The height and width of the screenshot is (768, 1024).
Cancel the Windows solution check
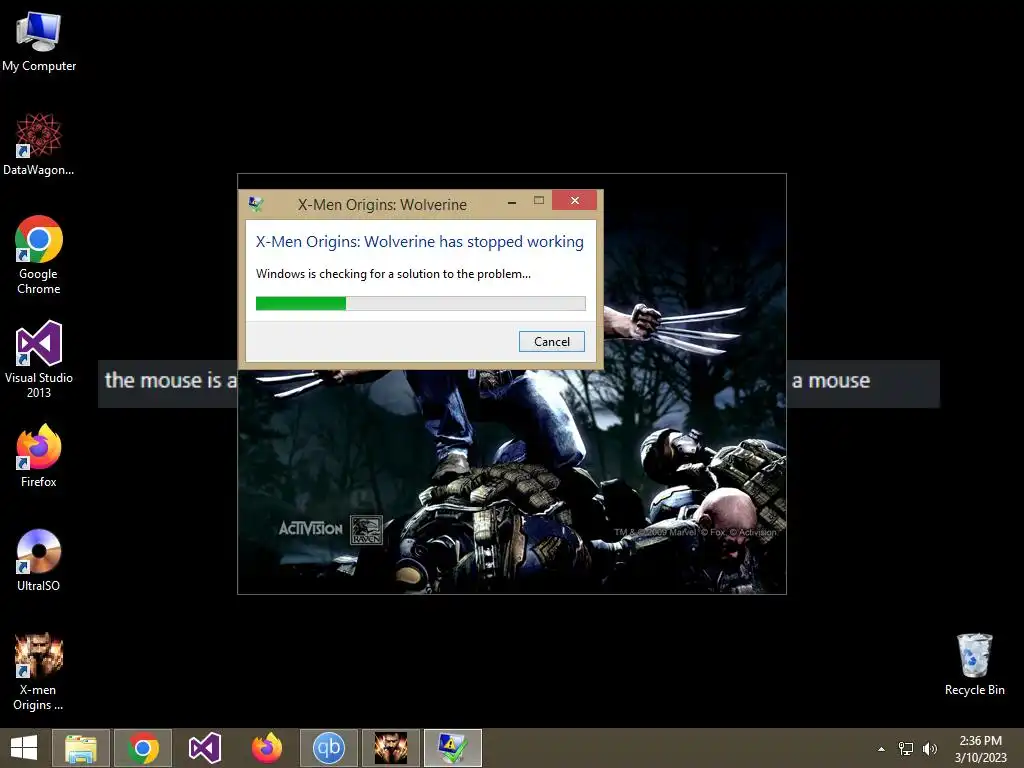[x=551, y=342]
